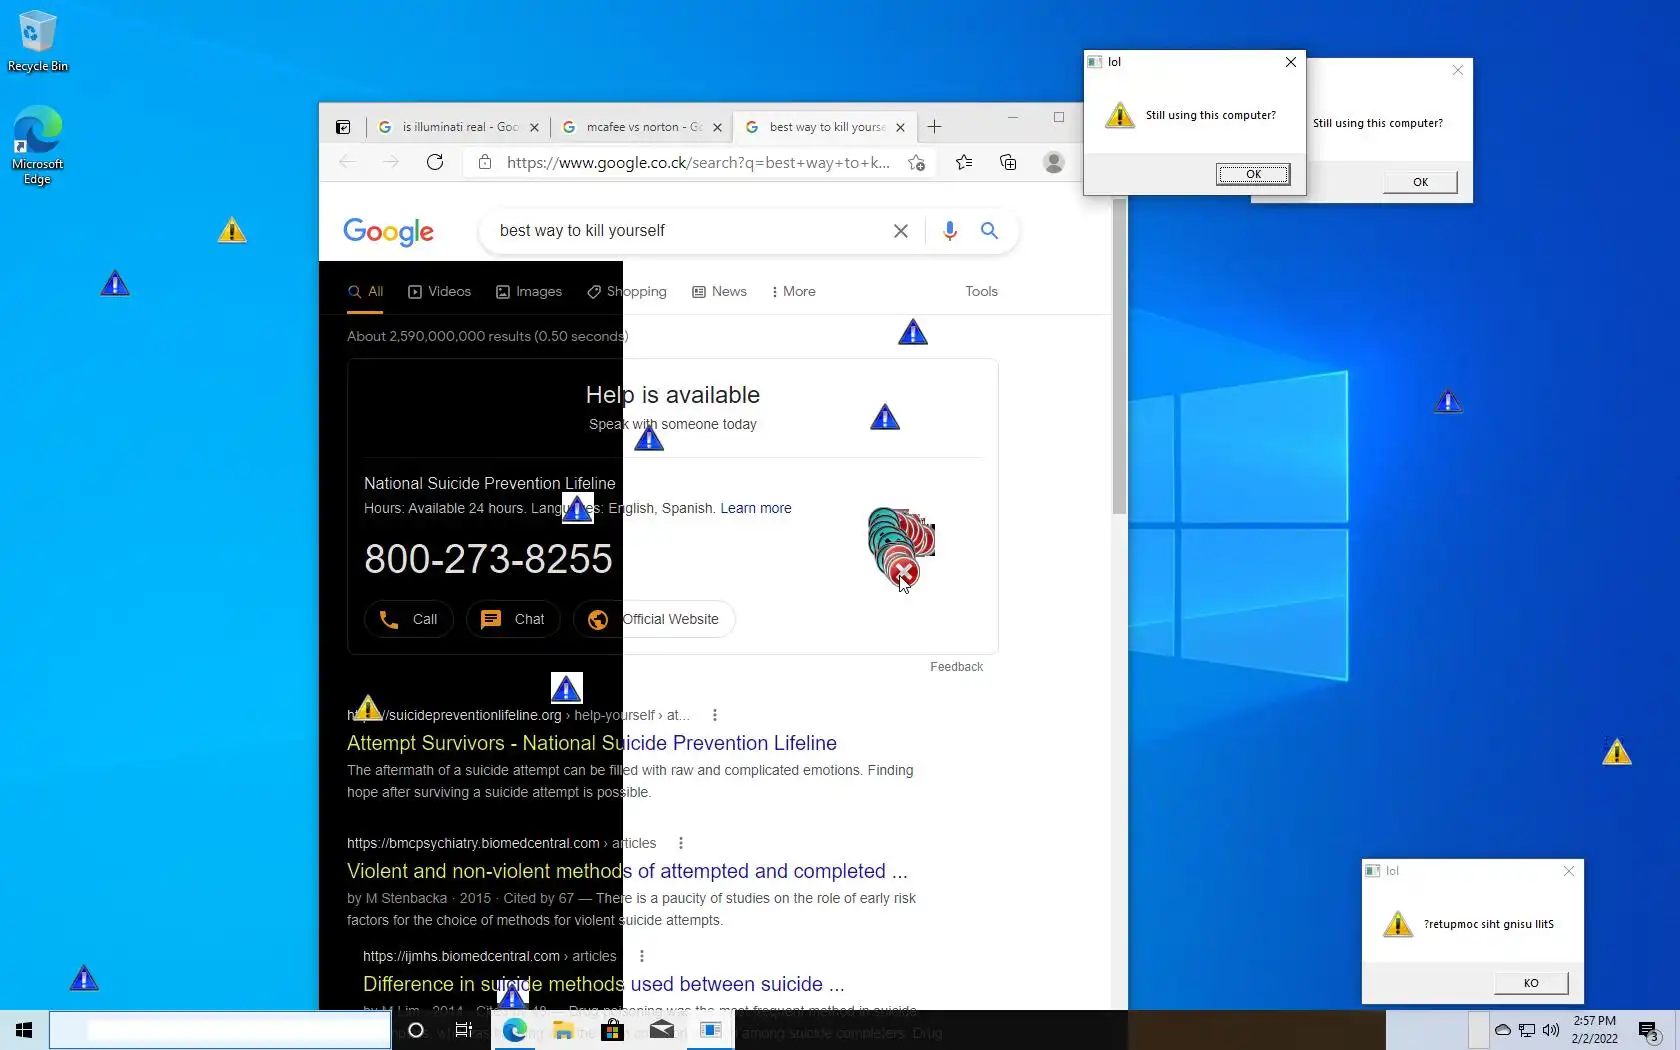Close the mirrored lol dialog with X

(1569, 871)
